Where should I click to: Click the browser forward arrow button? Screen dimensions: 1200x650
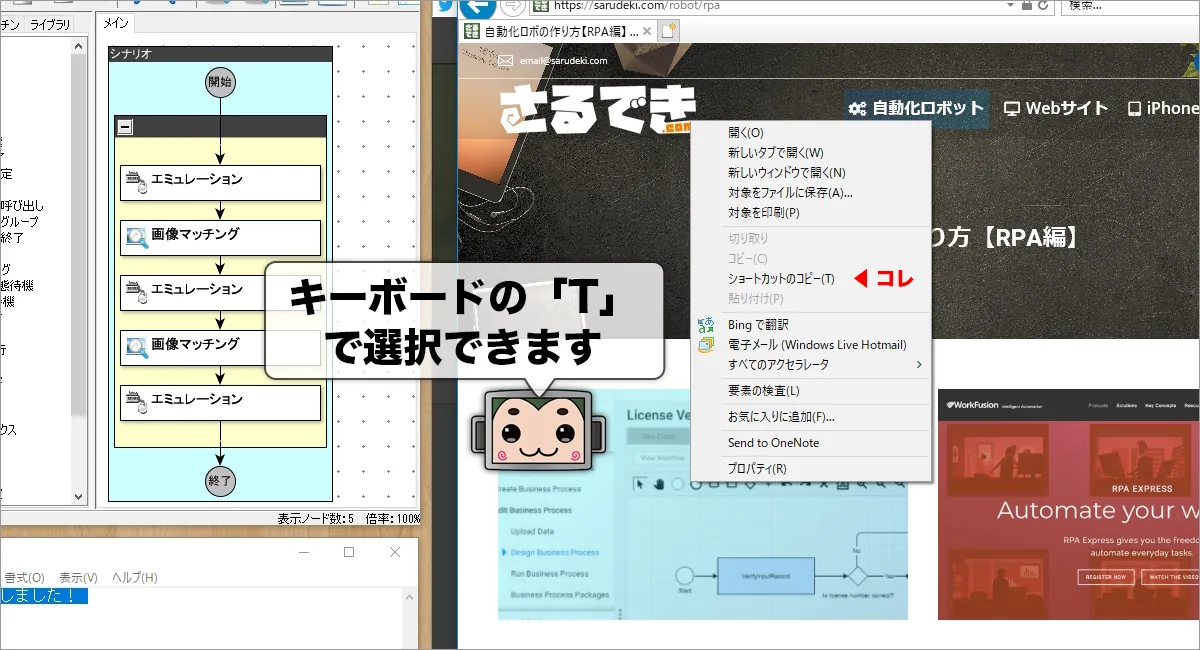(512, 6)
